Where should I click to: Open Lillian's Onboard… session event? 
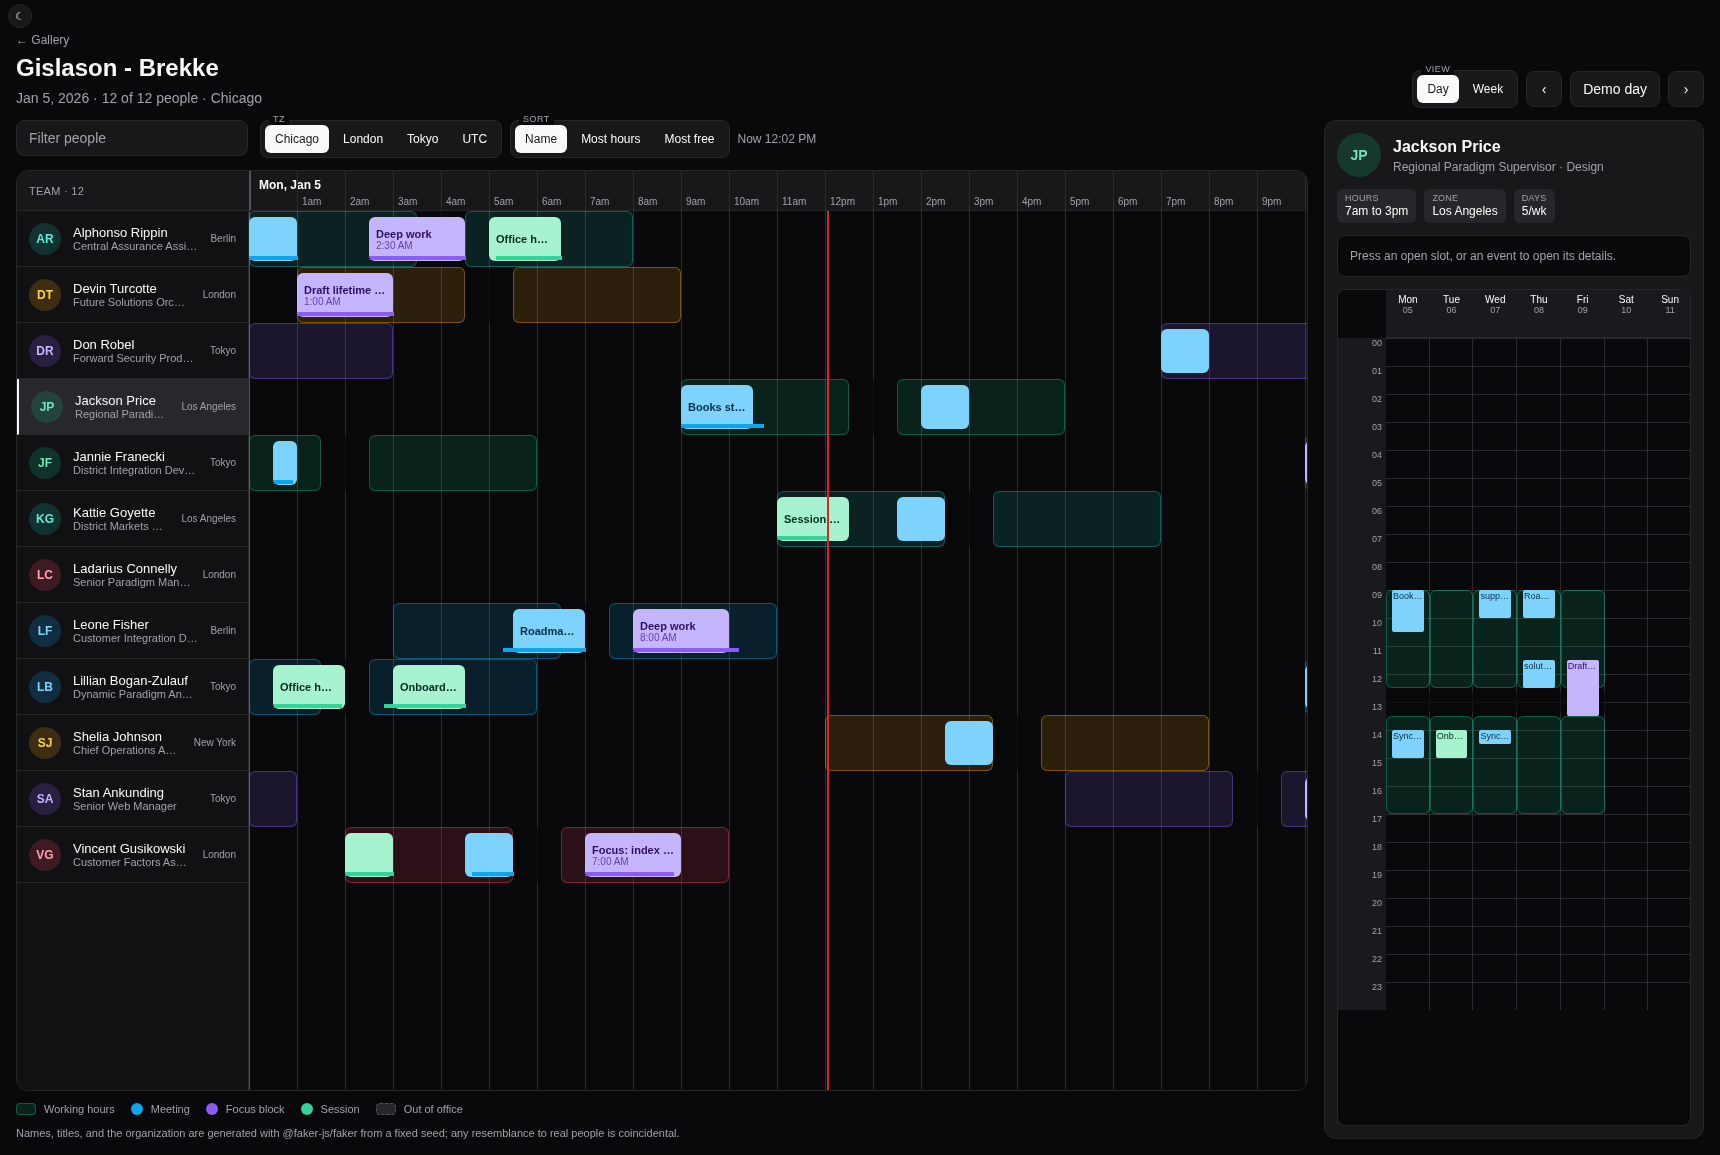pos(429,687)
